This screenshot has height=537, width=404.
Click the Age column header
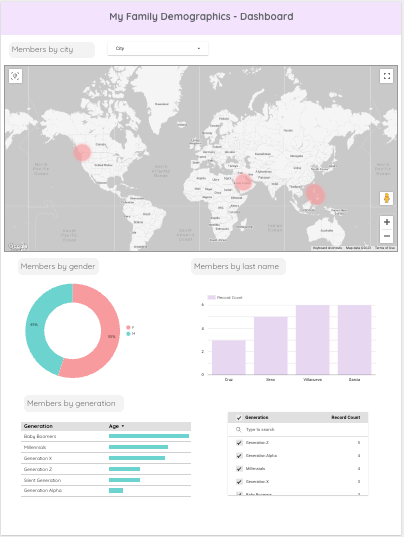click(114, 426)
